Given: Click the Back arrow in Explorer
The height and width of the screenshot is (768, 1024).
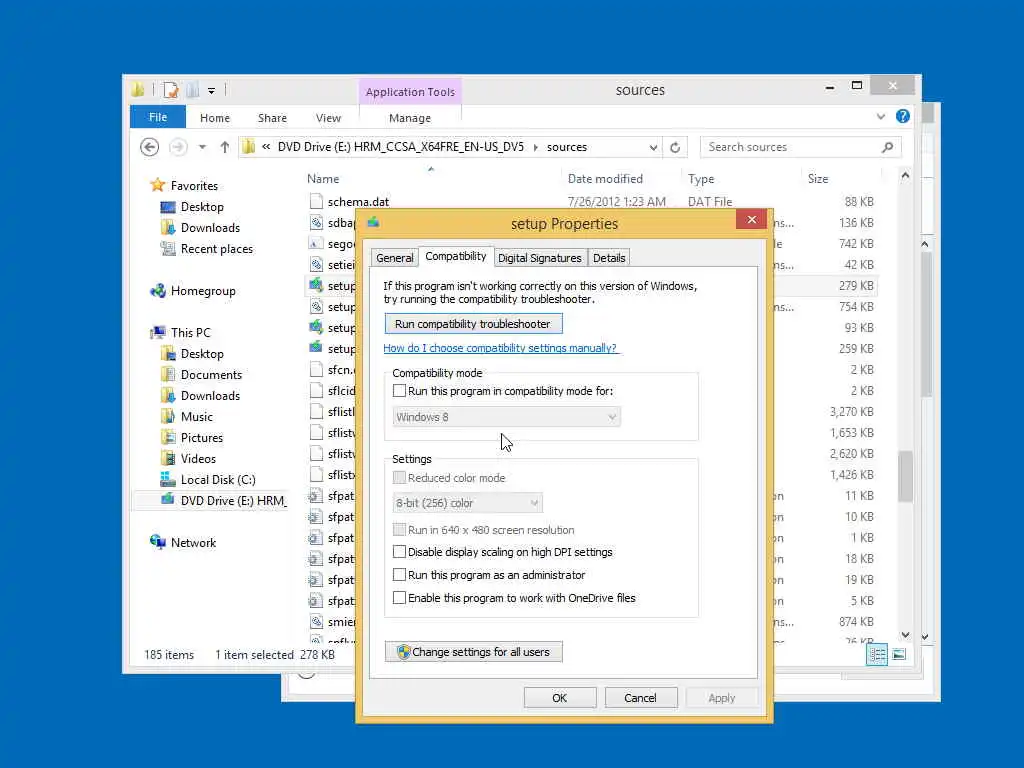Looking at the screenshot, I should point(150,147).
